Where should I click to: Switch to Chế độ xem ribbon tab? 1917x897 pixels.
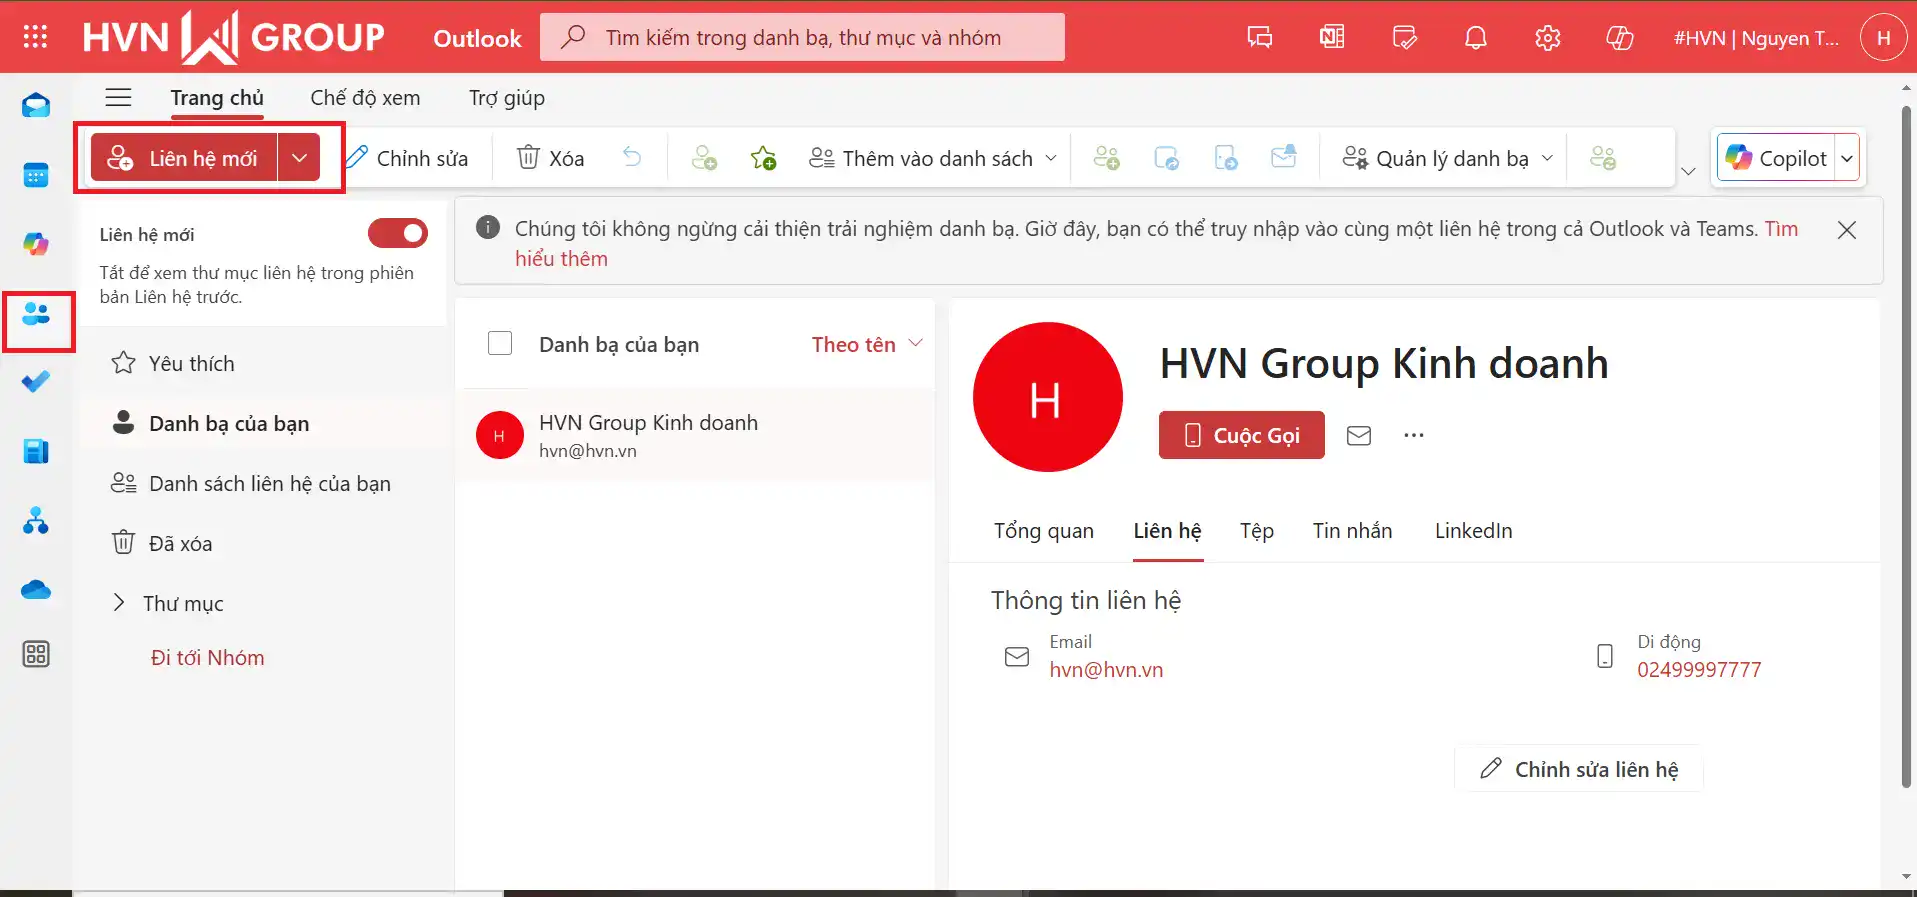click(365, 97)
